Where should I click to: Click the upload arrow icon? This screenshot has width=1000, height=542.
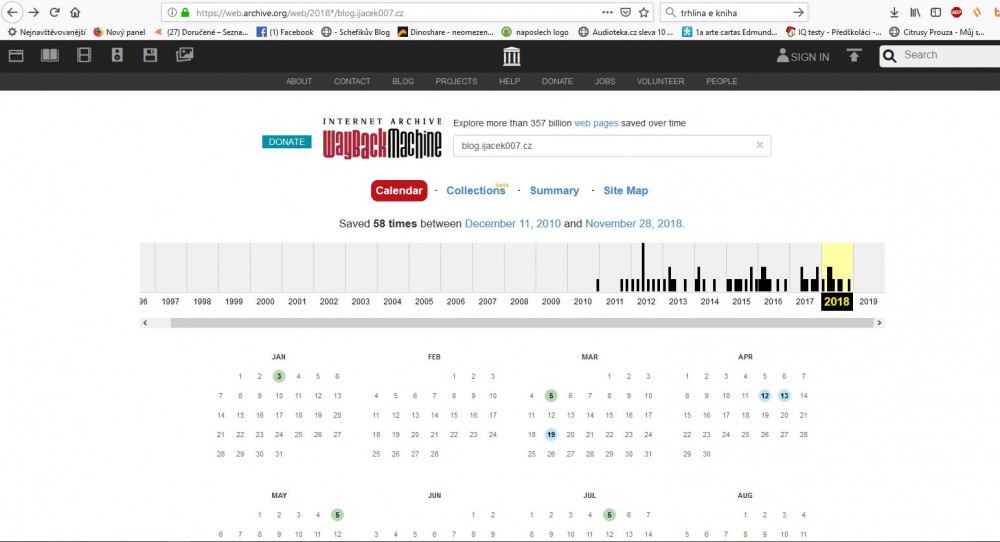[853, 56]
